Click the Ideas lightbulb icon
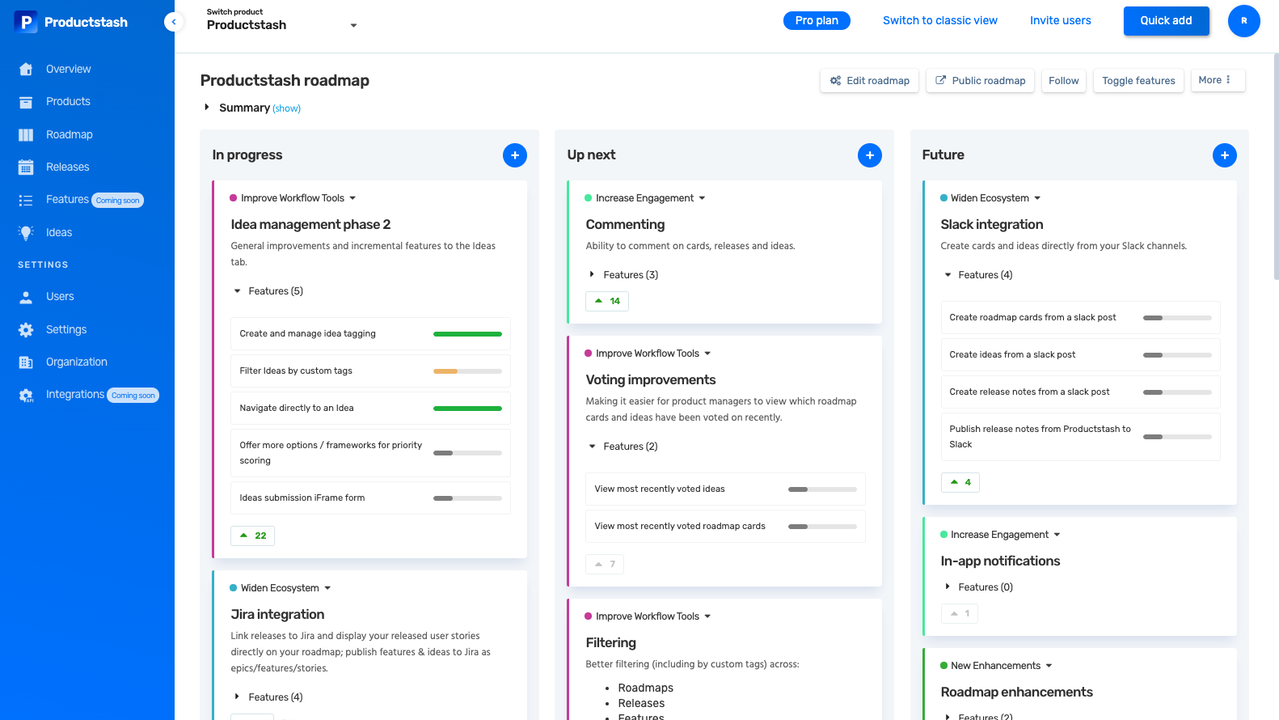1279x720 pixels. (x=26, y=232)
